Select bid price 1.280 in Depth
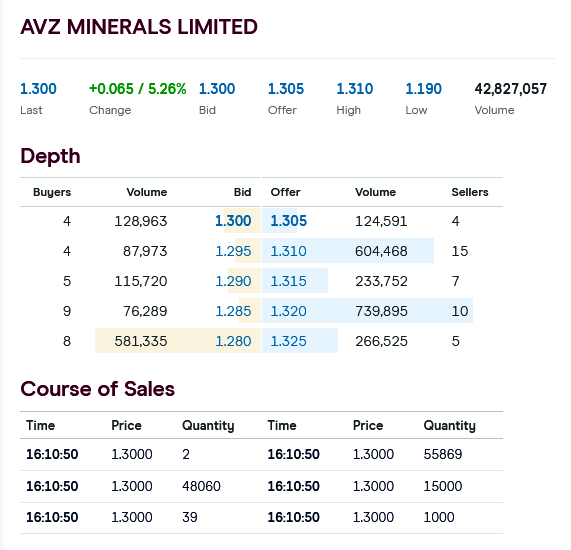571x550 pixels. 233,341
